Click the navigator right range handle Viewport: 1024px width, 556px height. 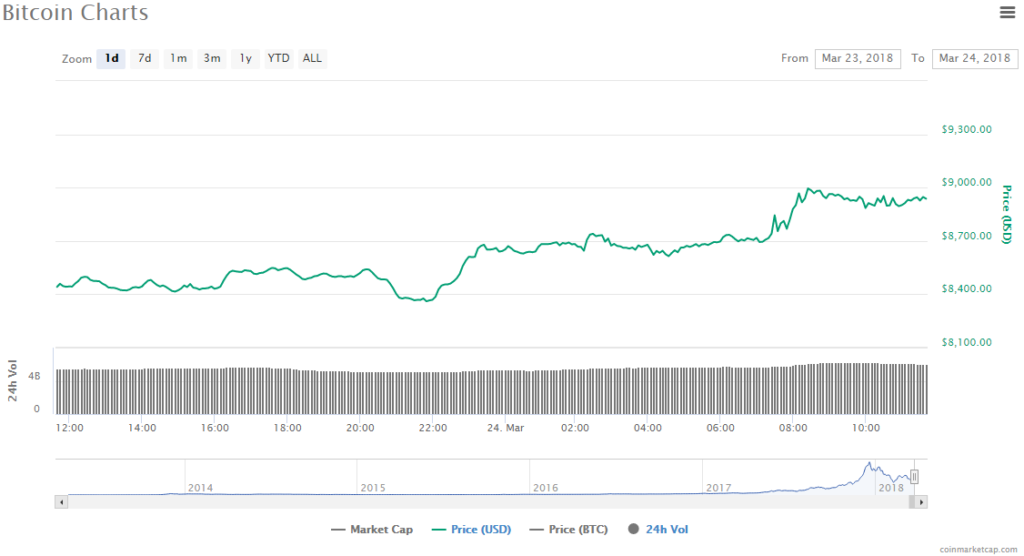tap(914, 477)
